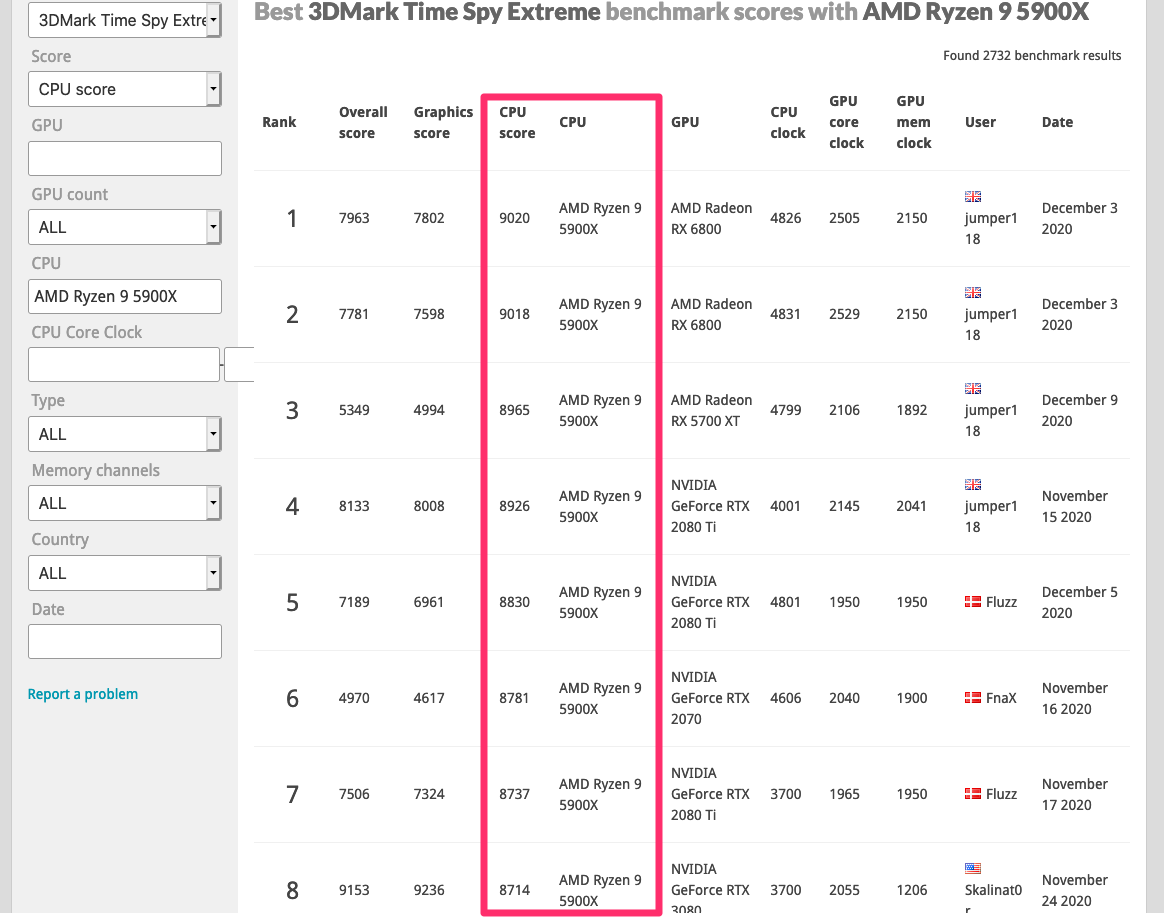Screen dimensions: 1164x917
Task: Click the Danish flag beside FnaX
Action: [972, 698]
